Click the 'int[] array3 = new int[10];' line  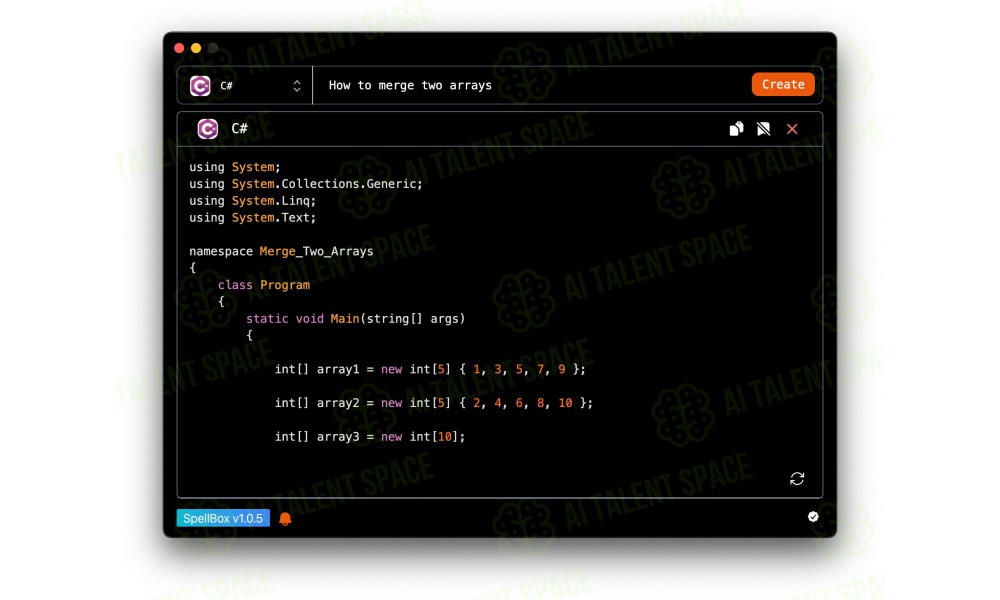click(x=370, y=437)
